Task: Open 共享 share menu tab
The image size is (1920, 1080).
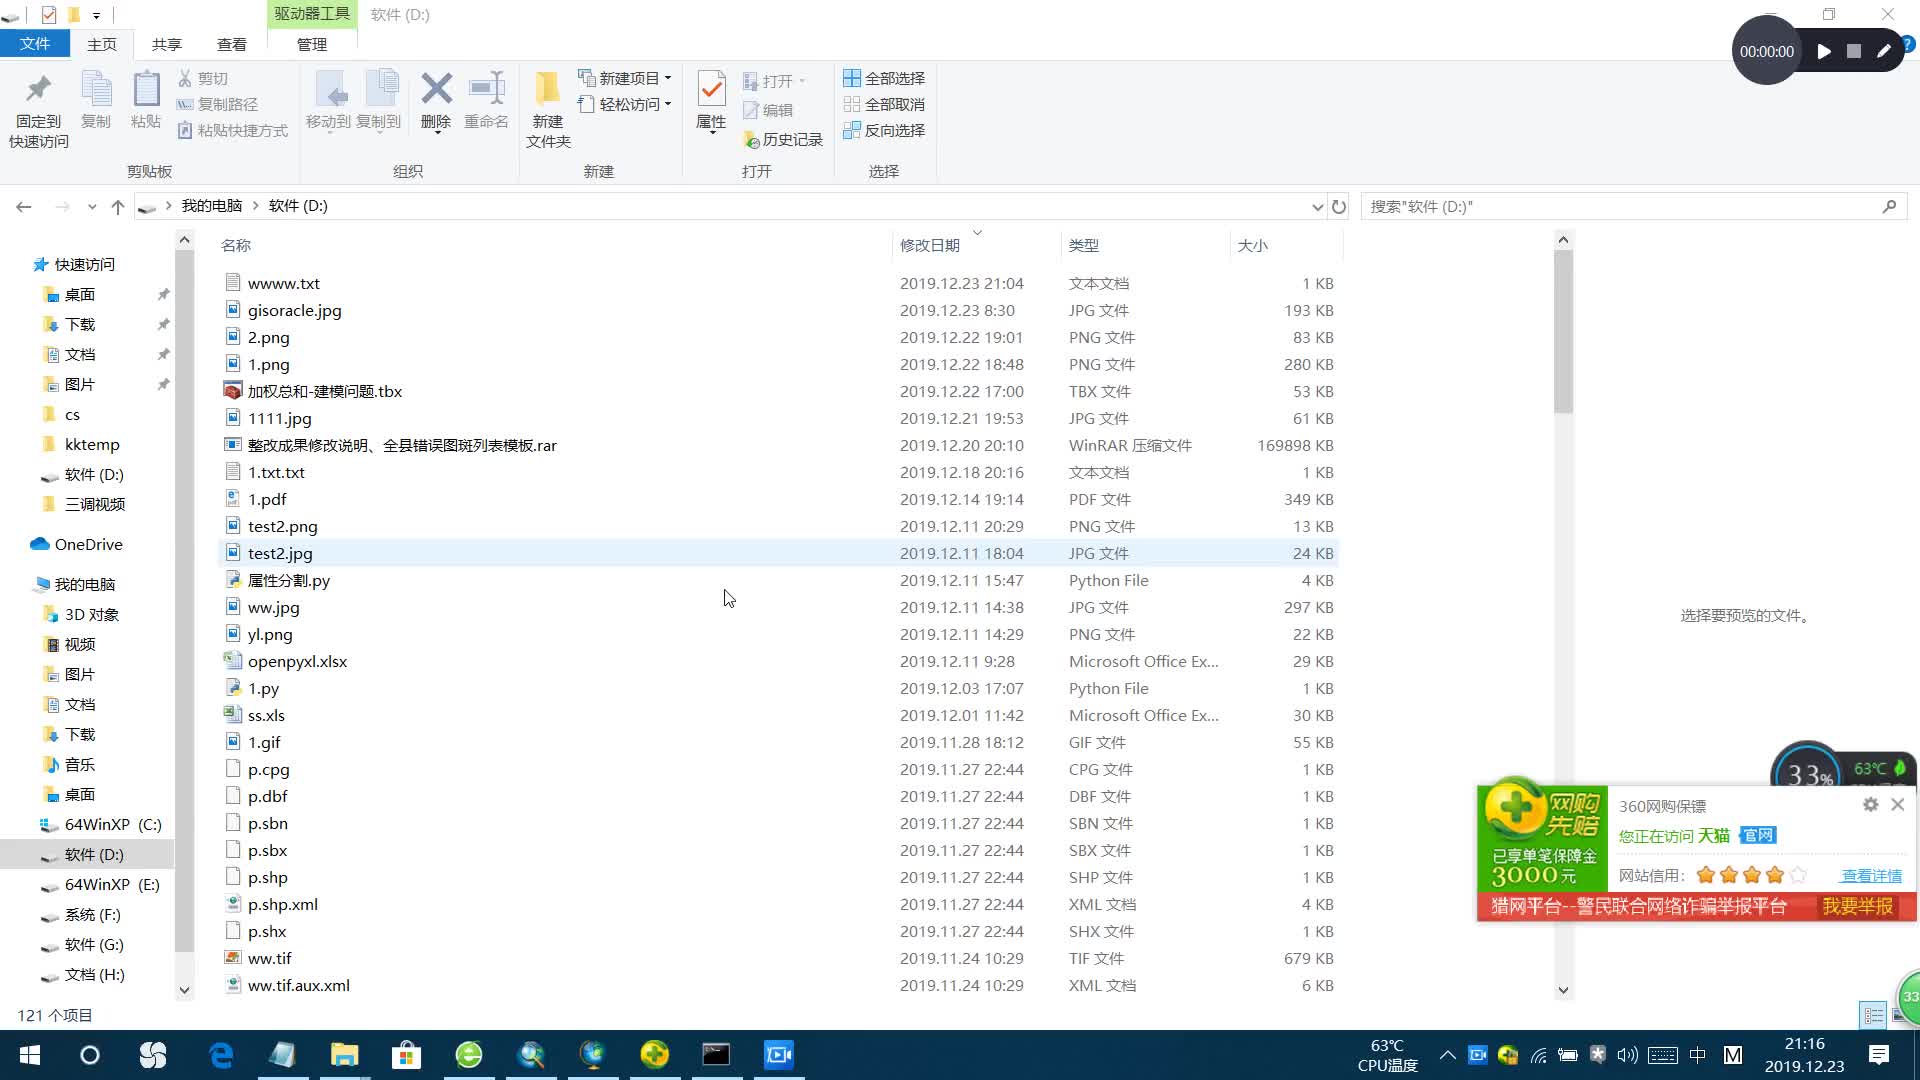Action: point(165,44)
